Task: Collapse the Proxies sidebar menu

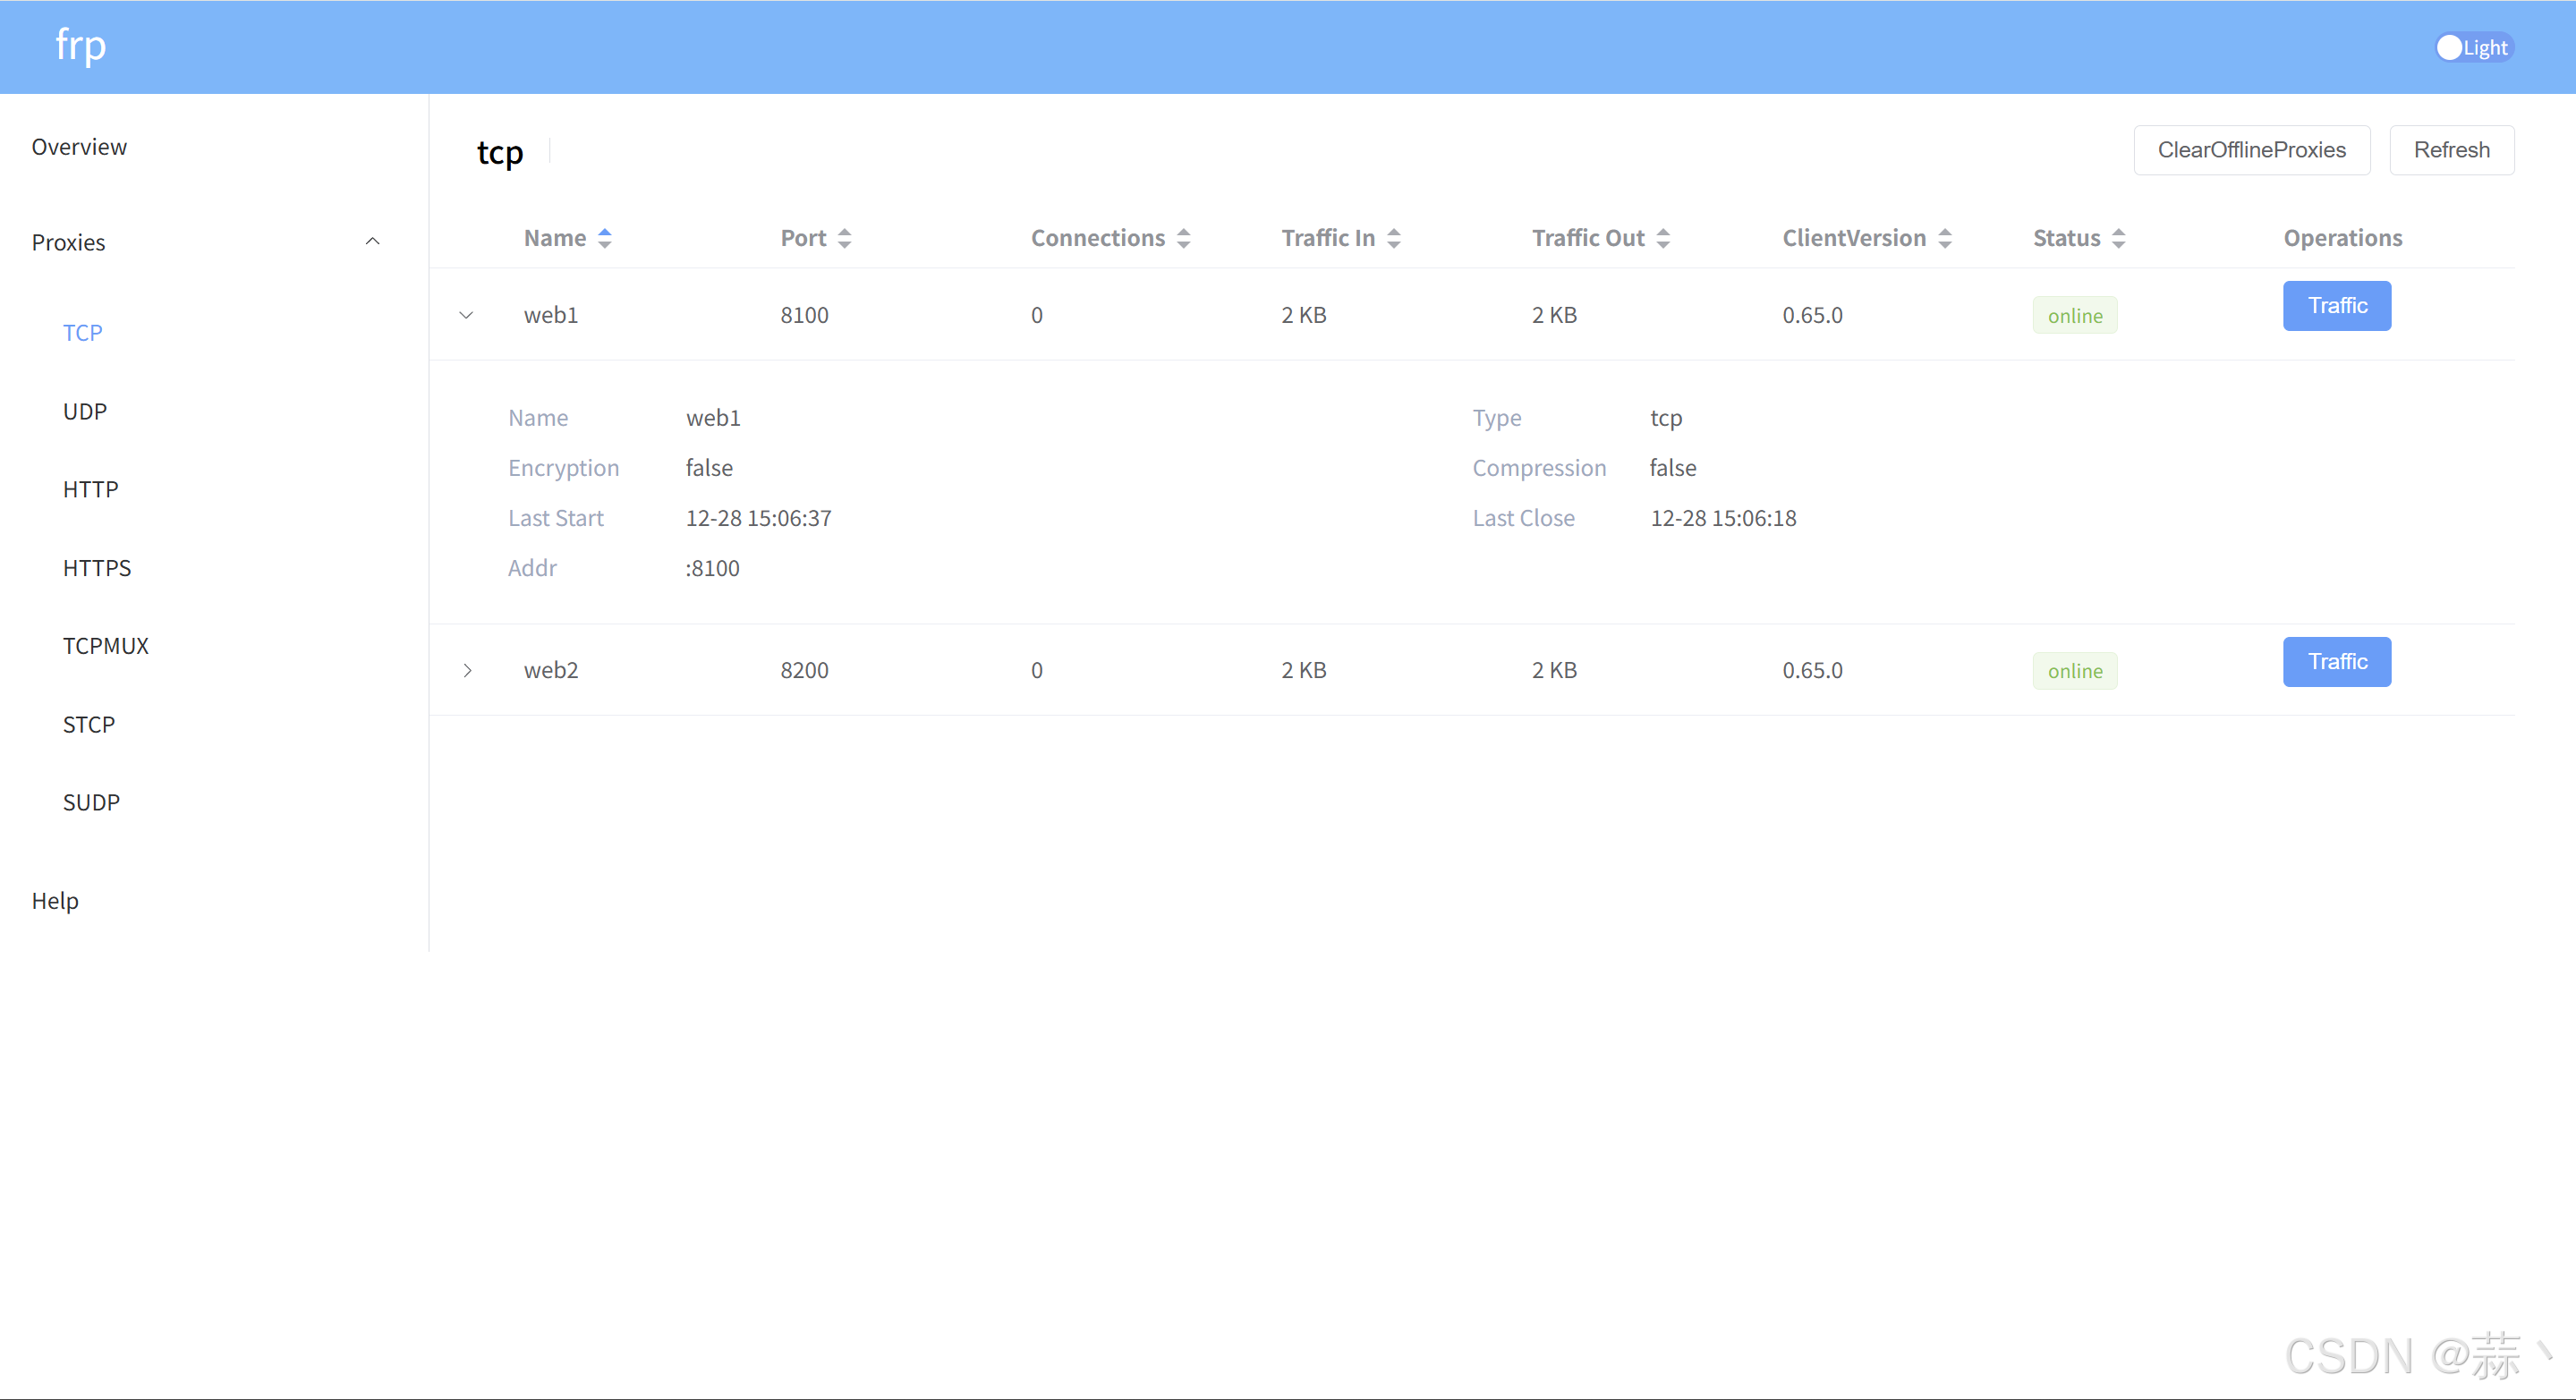Action: coord(372,242)
